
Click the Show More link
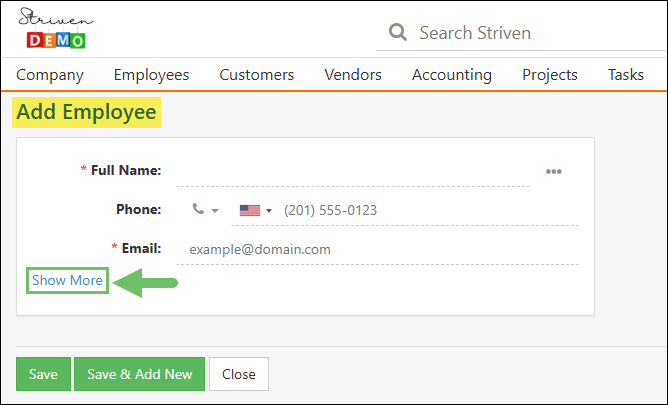click(67, 280)
